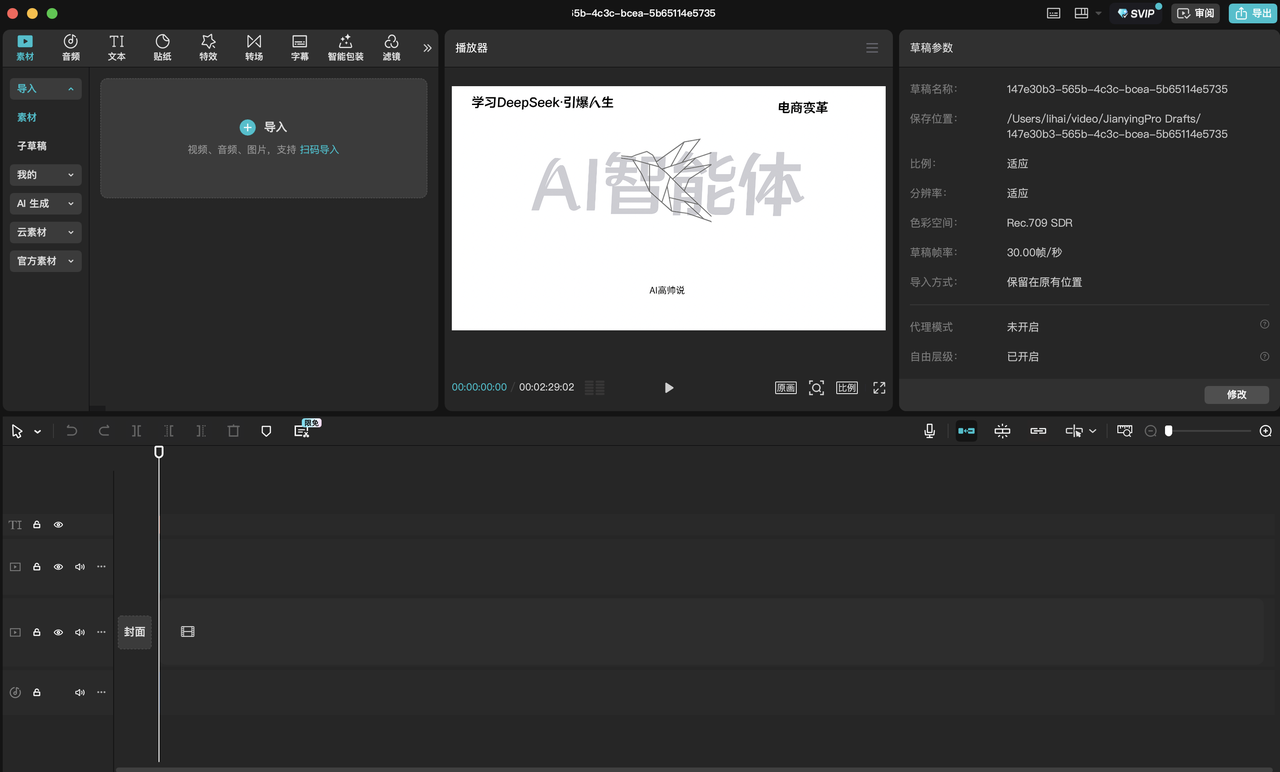
Task: Show more tabs via double chevron
Action: (x=428, y=48)
